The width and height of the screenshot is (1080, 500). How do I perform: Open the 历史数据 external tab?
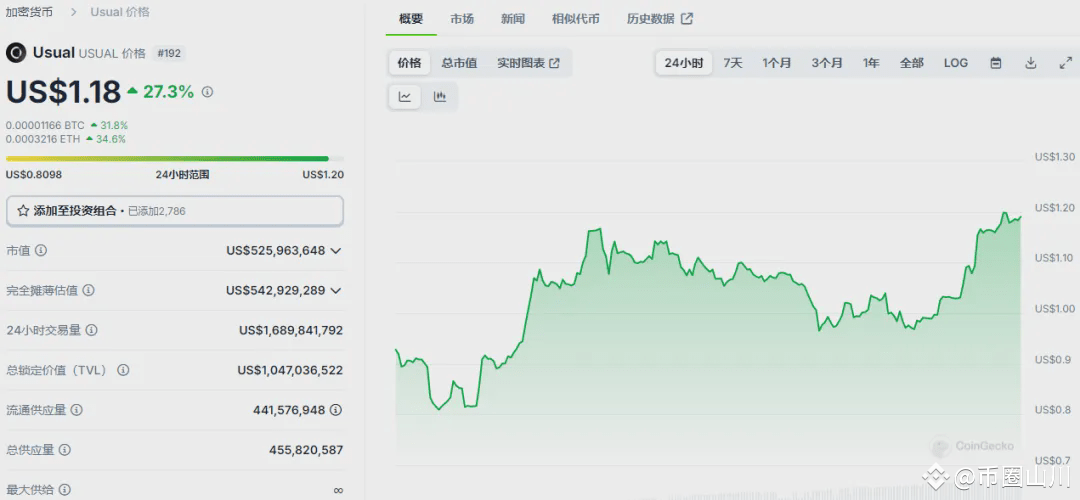659,19
